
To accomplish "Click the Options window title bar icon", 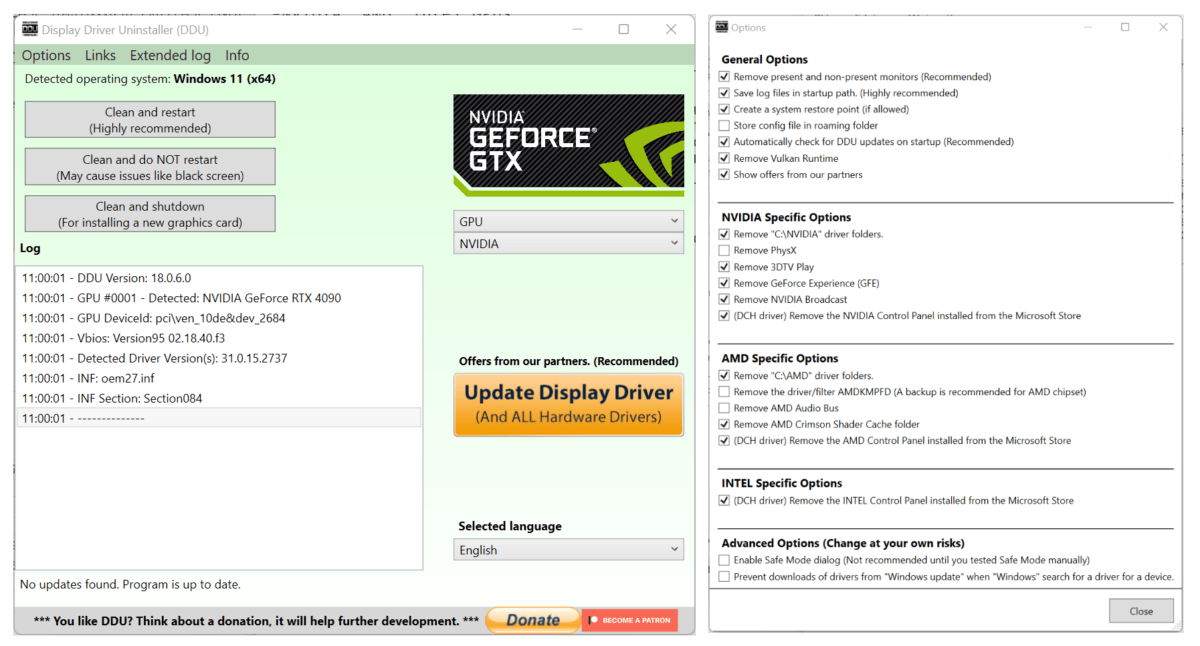I will point(722,27).
